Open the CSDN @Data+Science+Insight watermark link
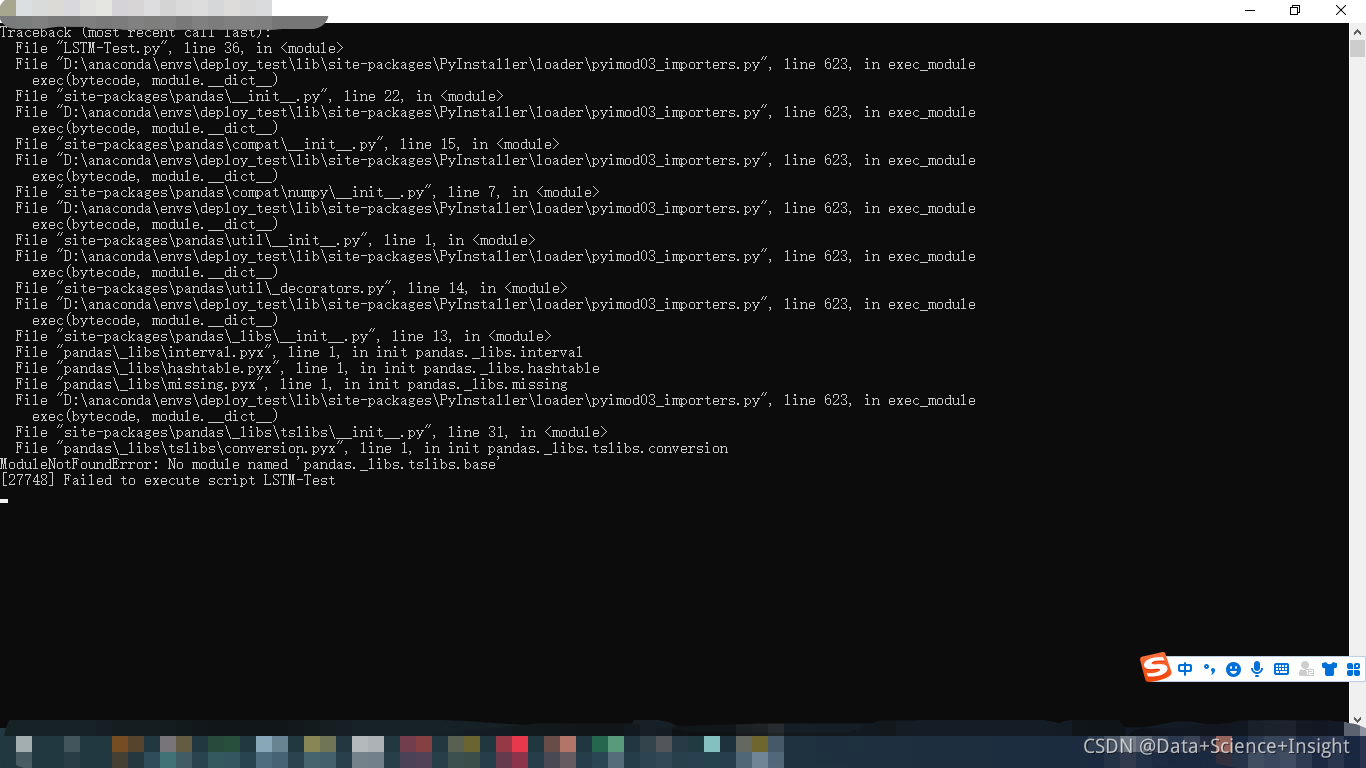The height and width of the screenshot is (768, 1366). pyautogui.click(x=1213, y=746)
